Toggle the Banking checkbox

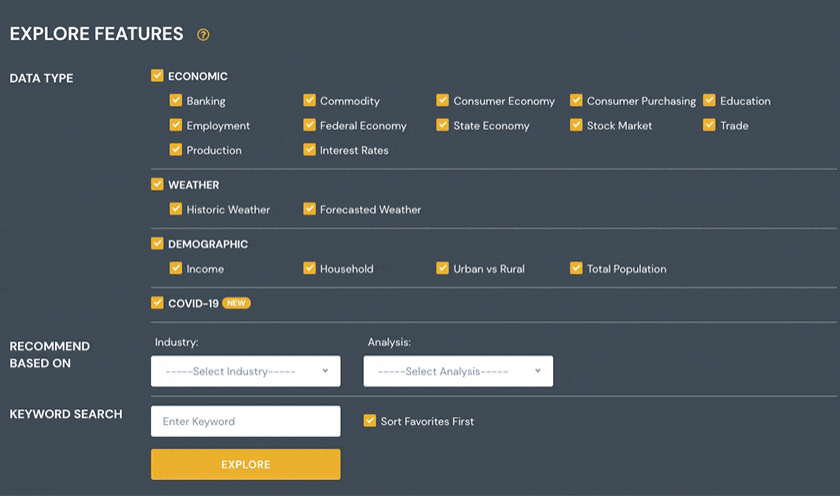tap(176, 101)
